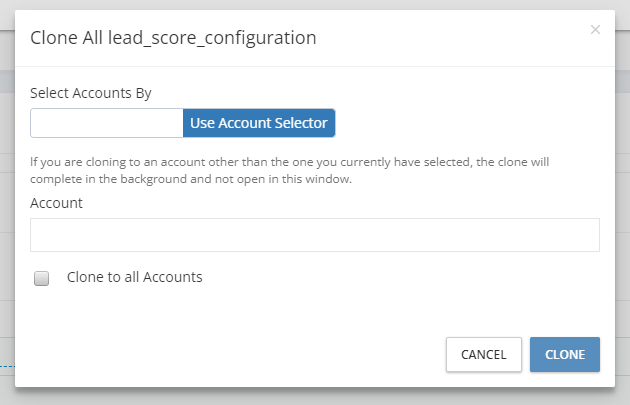630x405 pixels.
Task: Cancel the clone operation
Action: click(484, 354)
